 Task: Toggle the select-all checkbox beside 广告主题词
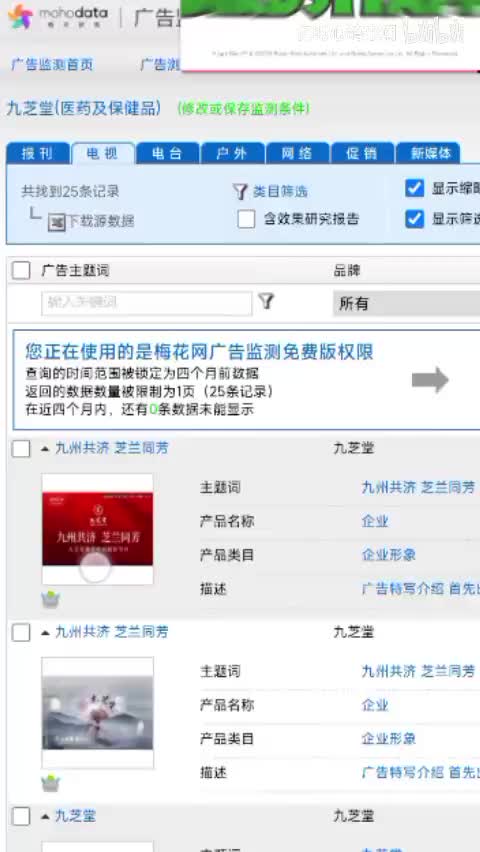[x=21, y=270]
